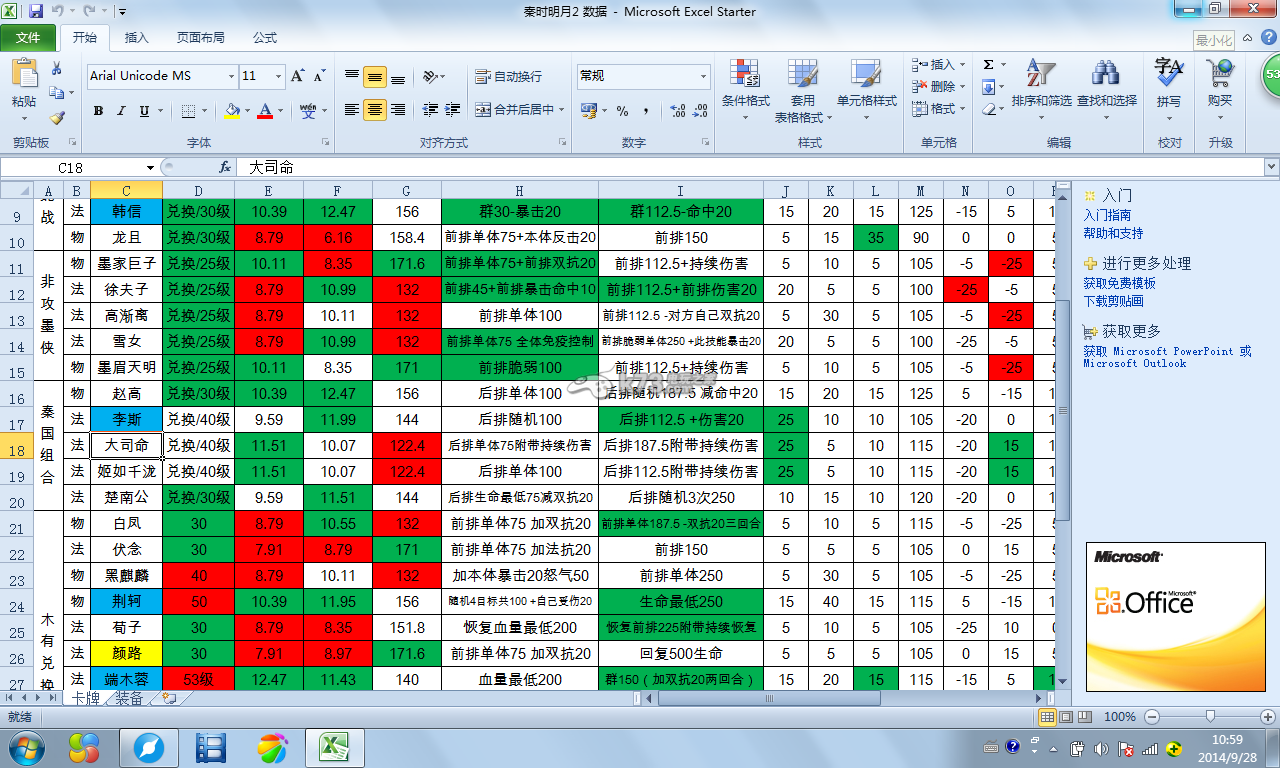The width and height of the screenshot is (1280, 768).
Task: Click the Format Painter brush icon
Action: pos(57,118)
